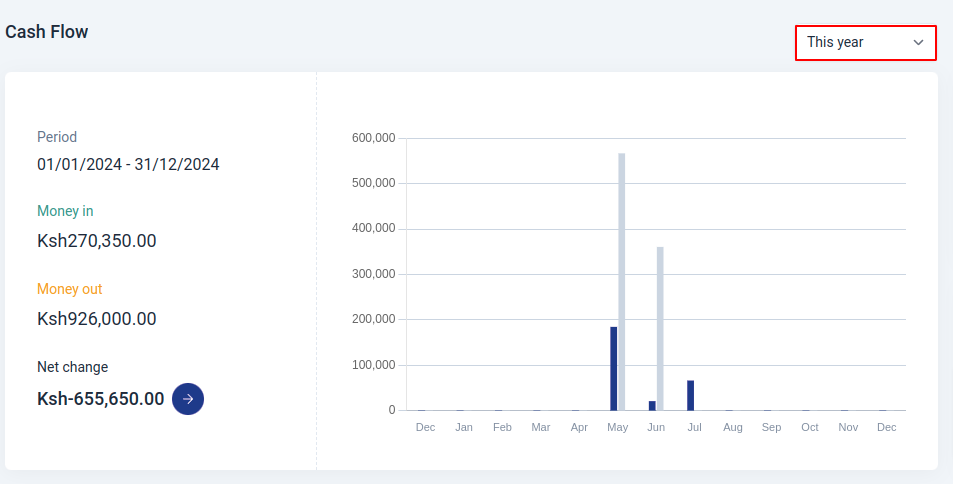Select the small dark blue Jun bar
The image size is (953, 484).
point(652,405)
